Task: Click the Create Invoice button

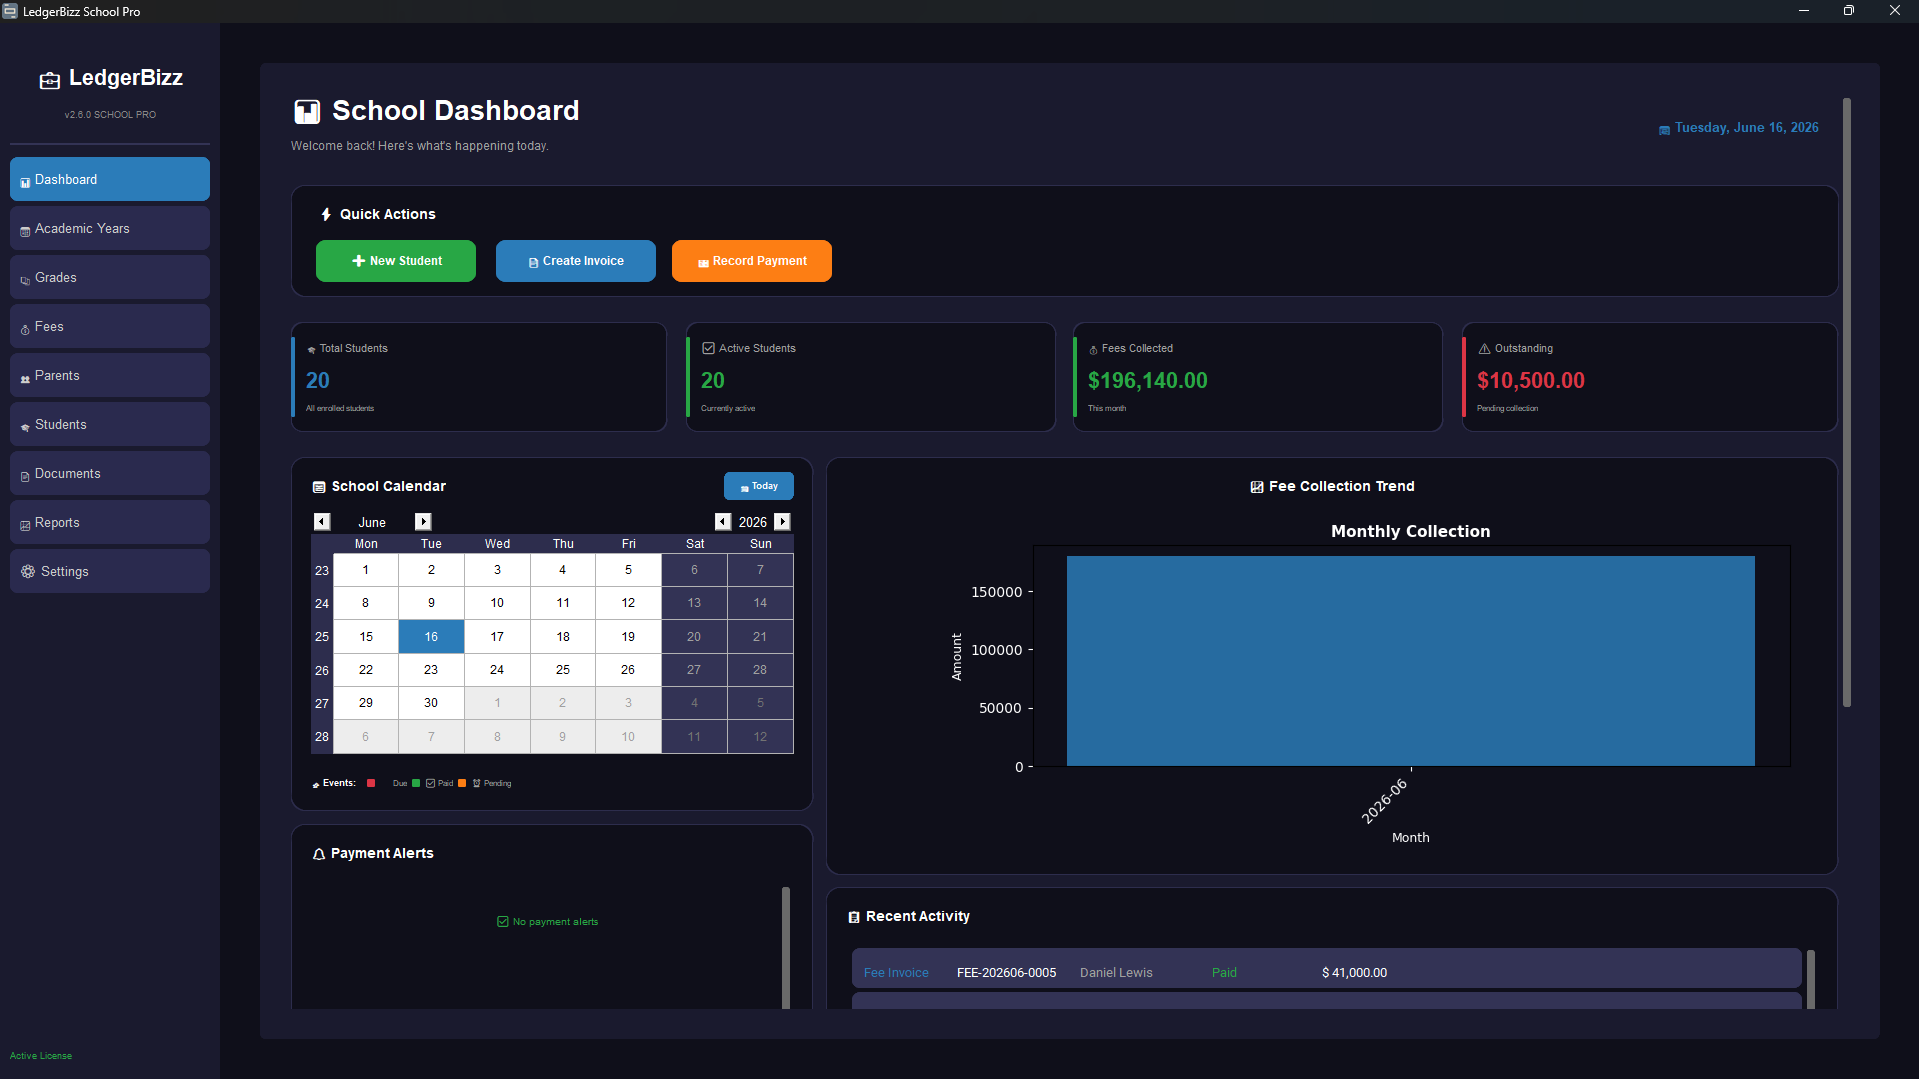Action: click(576, 261)
